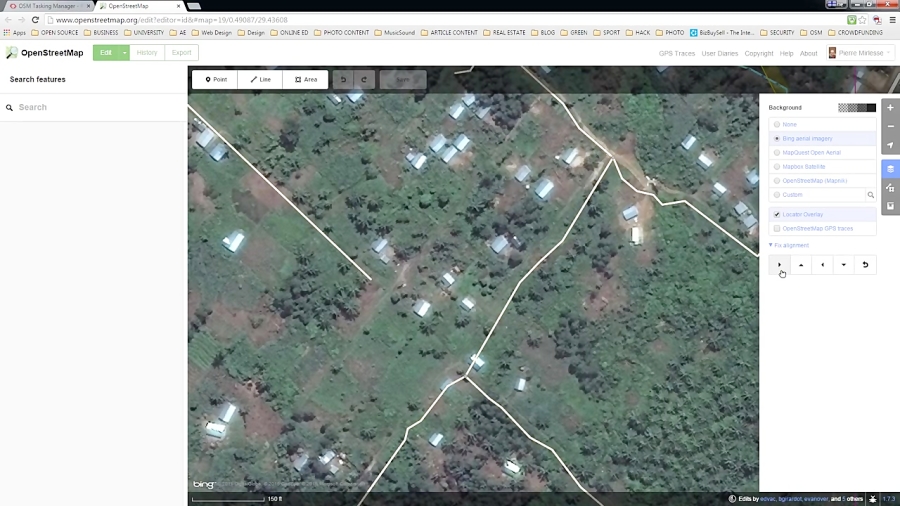Click the browser address bar URL
900x506 pixels.
pos(172,20)
